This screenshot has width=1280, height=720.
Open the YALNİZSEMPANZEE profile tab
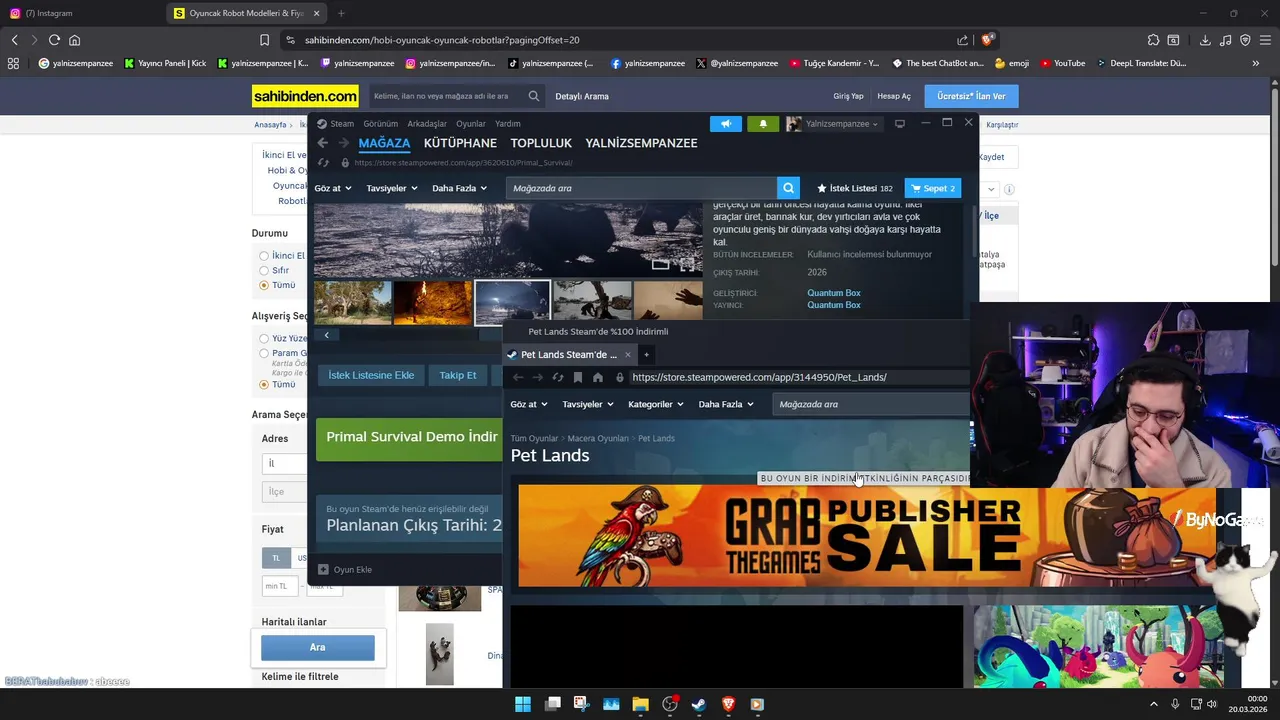(x=641, y=143)
